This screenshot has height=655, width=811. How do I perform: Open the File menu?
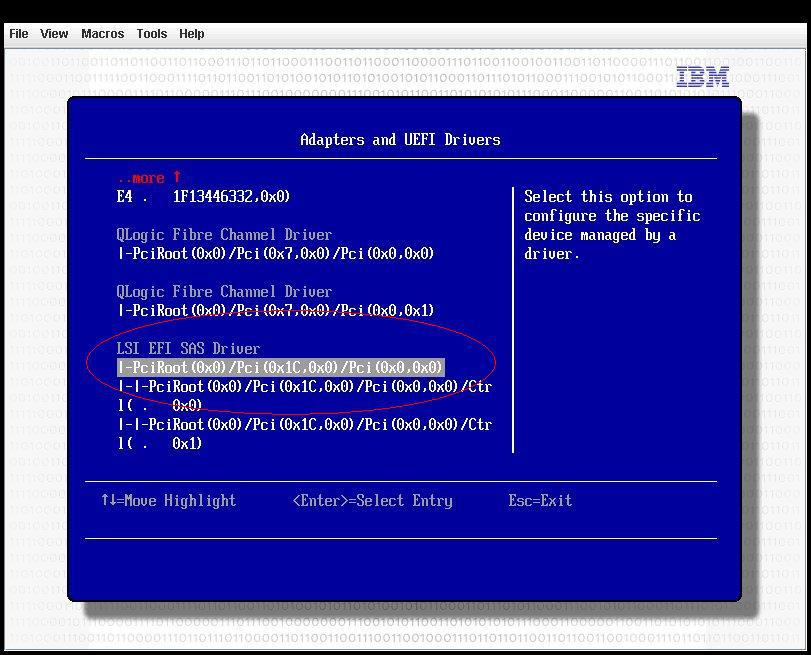click(18, 33)
